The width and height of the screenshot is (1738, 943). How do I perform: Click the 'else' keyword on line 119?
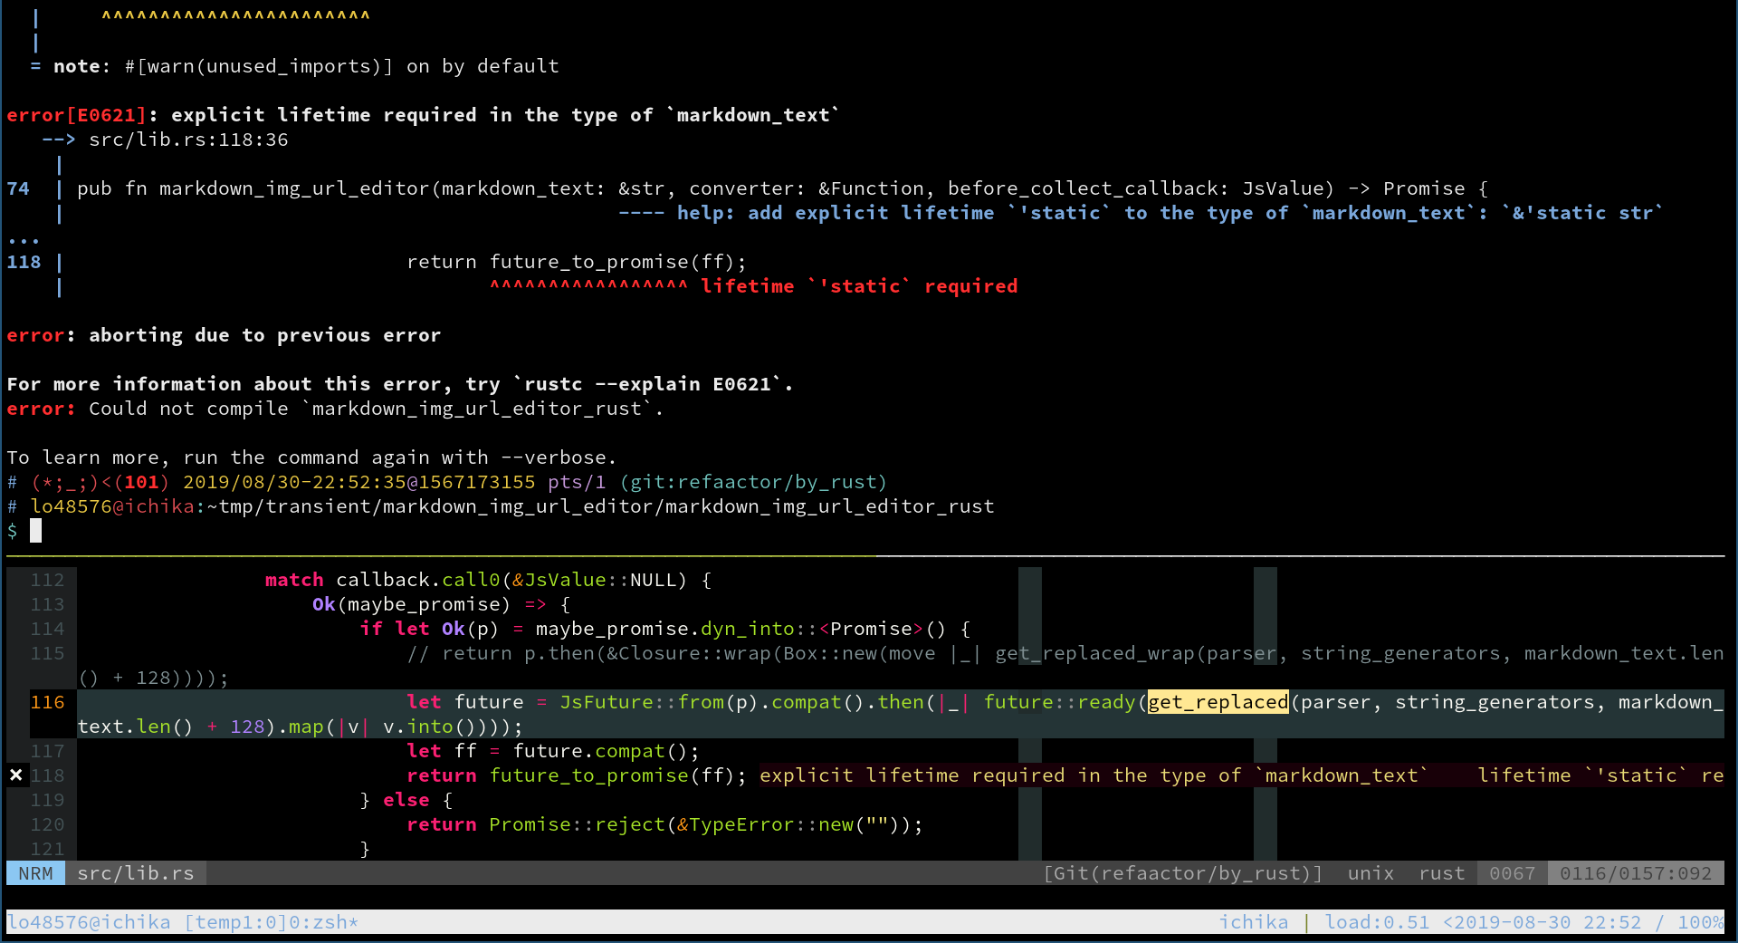point(406,800)
